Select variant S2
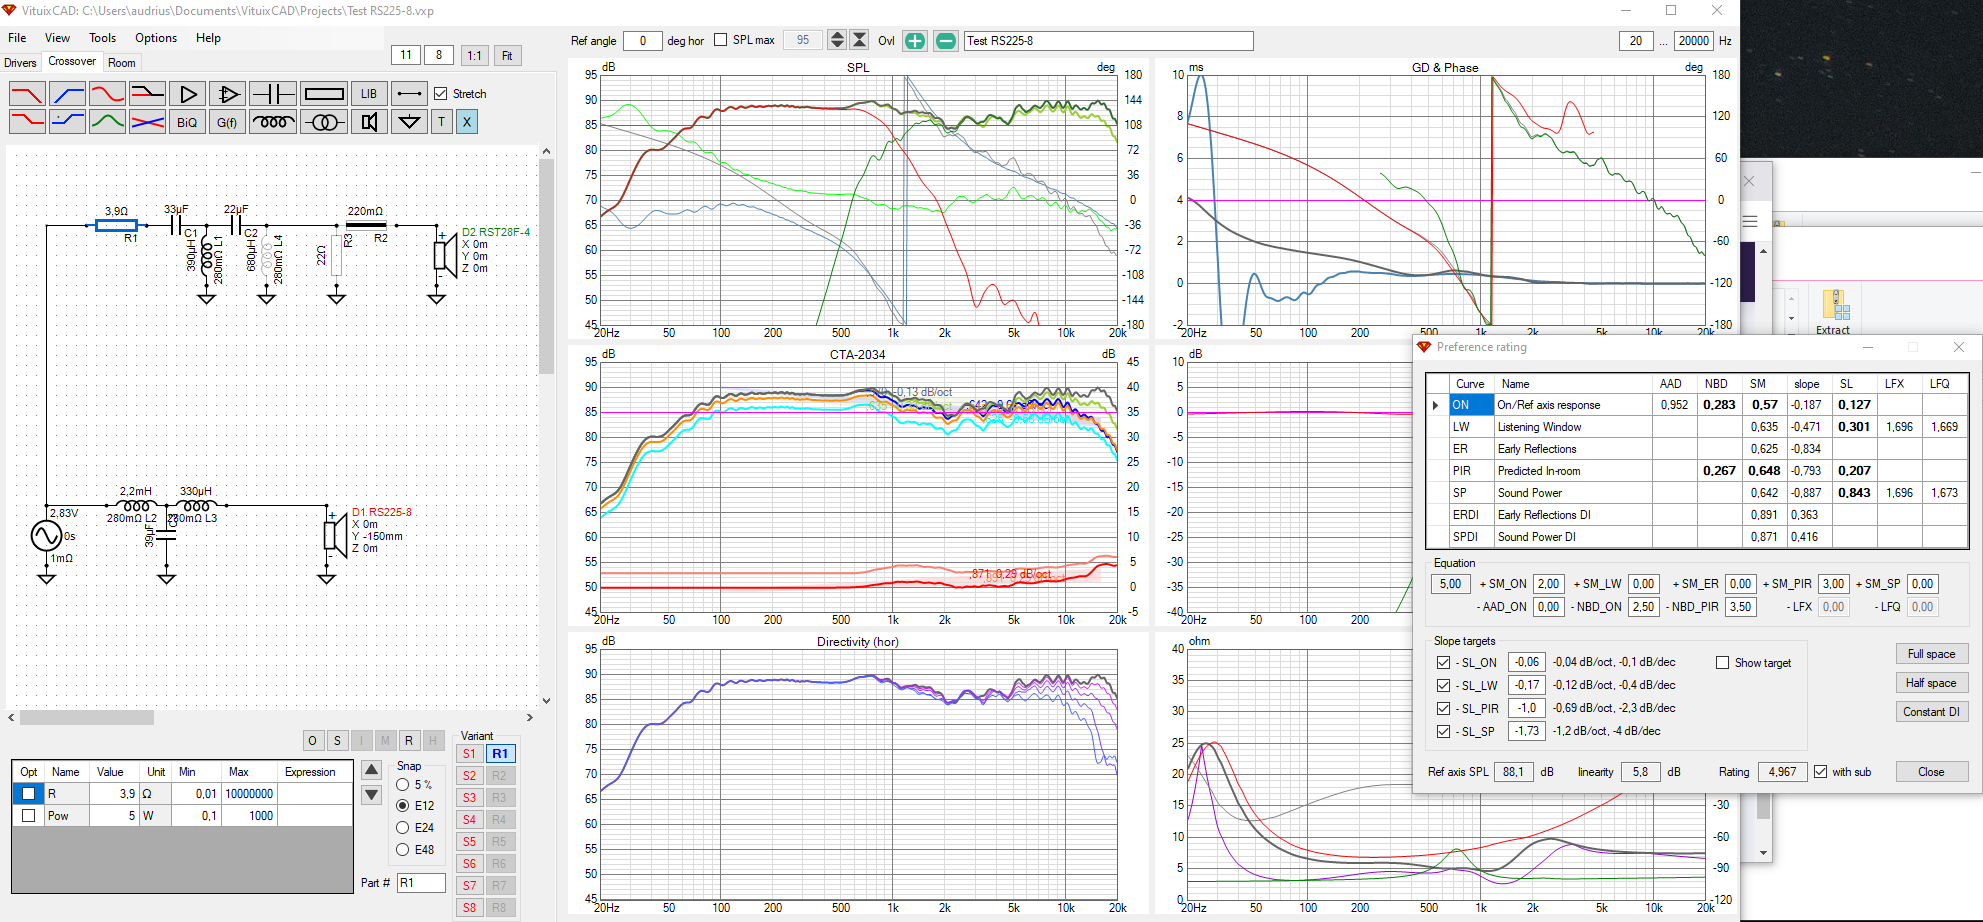The image size is (1983, 922). tap(469, 776)
